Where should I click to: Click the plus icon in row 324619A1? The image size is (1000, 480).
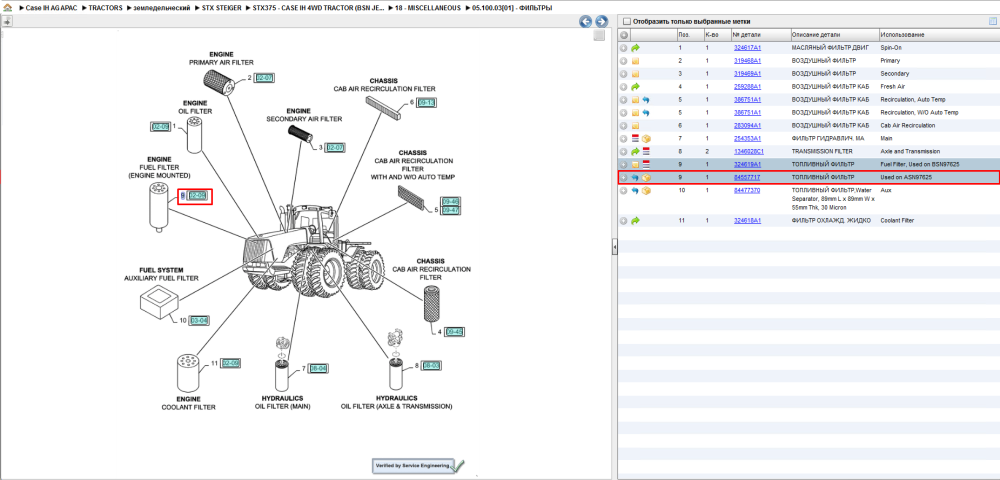624,164
